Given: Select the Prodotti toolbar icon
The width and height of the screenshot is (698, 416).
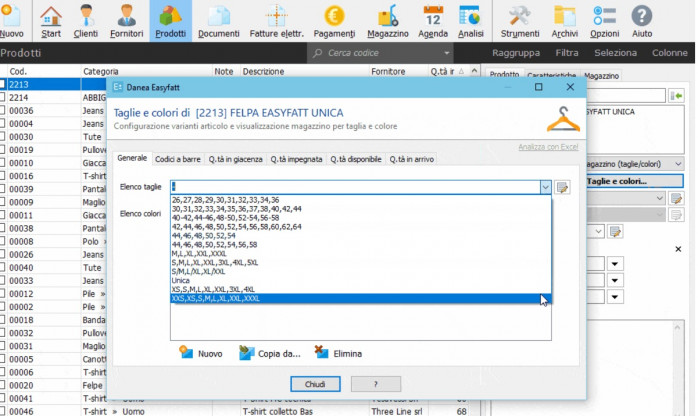Looking at the screenshot, I should (x=170, y=21).
